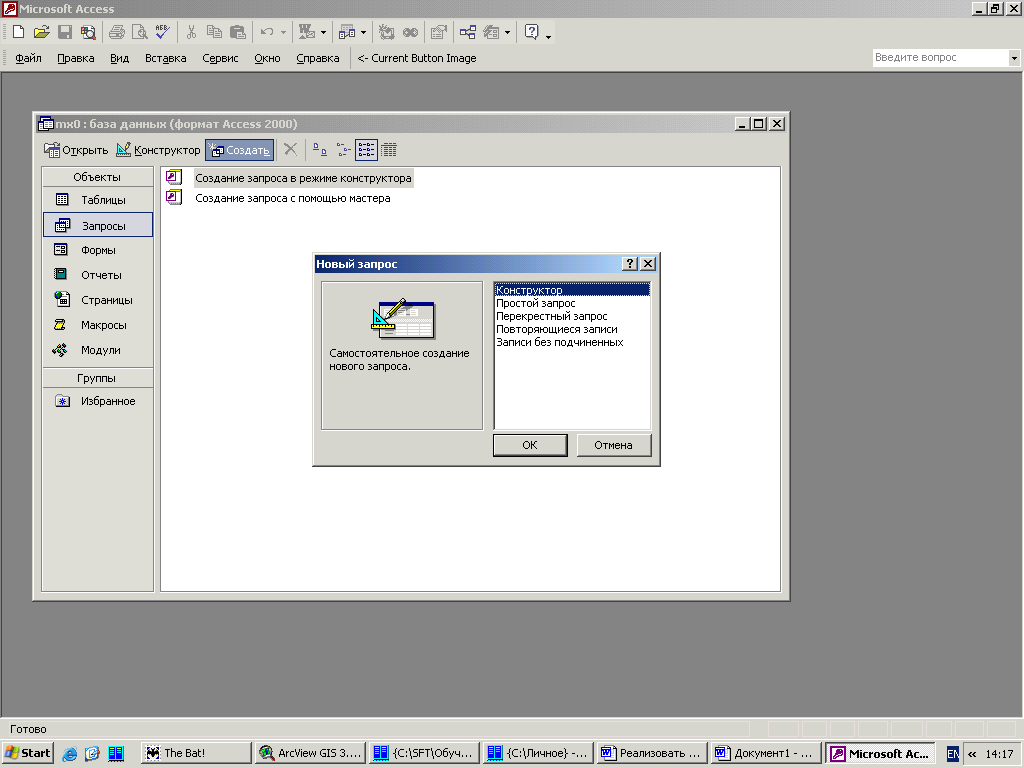Open the Файл menu
1024x768 pixels.
[x=28, y=58]
